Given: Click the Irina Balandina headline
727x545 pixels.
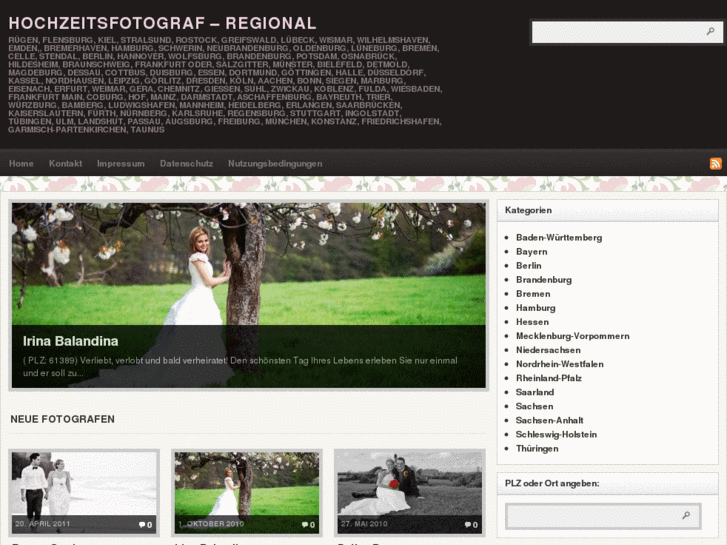Looking at the screenshot, I should 70,341.
